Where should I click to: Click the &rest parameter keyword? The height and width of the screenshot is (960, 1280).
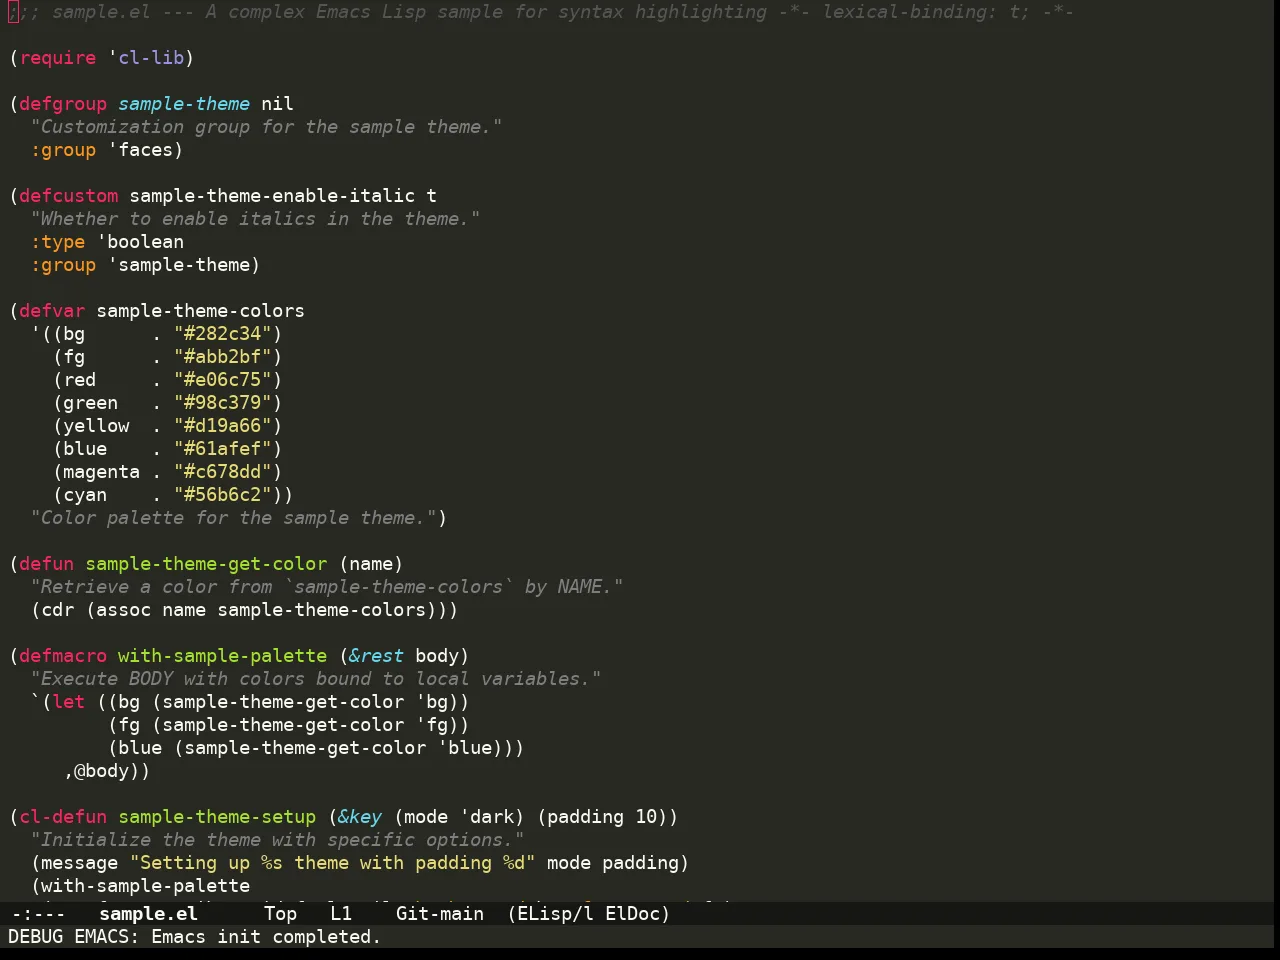[x=376, y=656]
